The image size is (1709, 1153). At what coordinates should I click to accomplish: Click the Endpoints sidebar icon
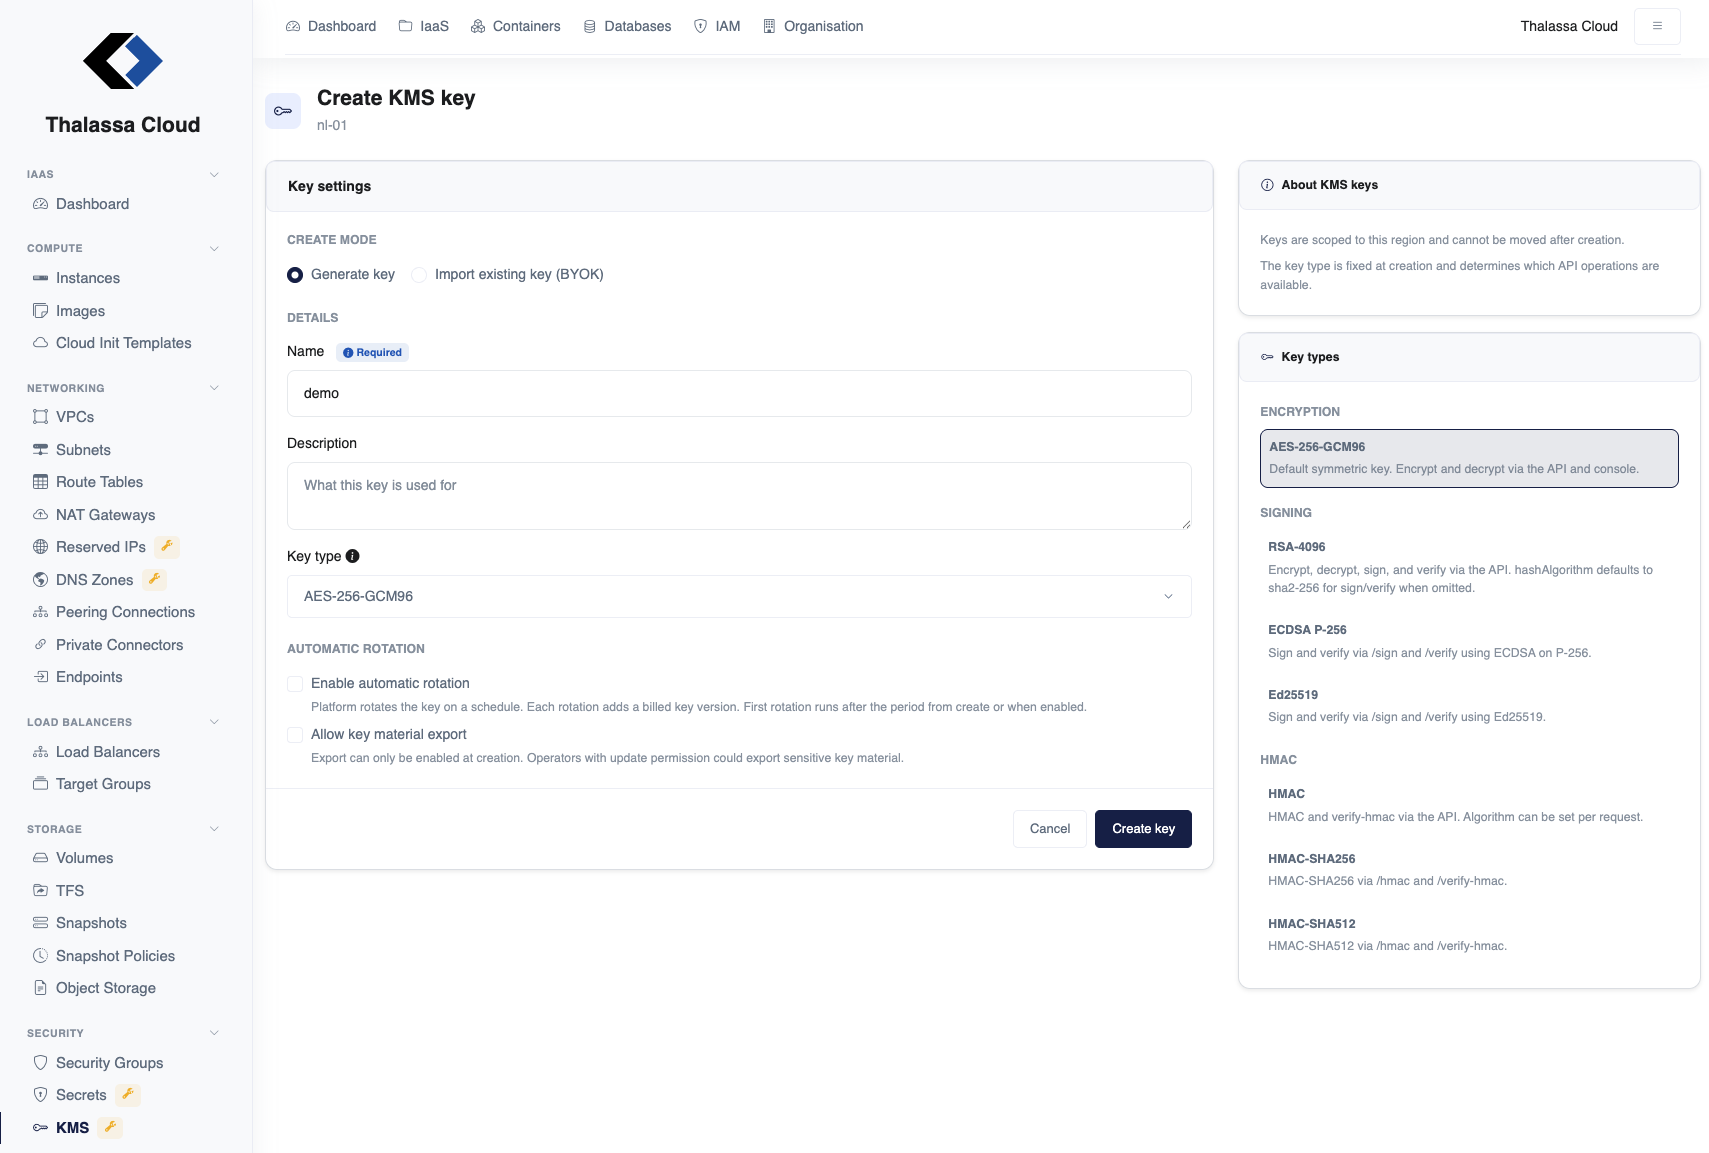[x=40, y=677]
